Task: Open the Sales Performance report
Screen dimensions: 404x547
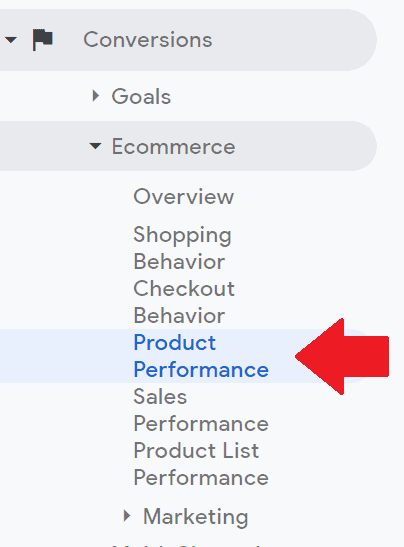Action: (201, 410)
